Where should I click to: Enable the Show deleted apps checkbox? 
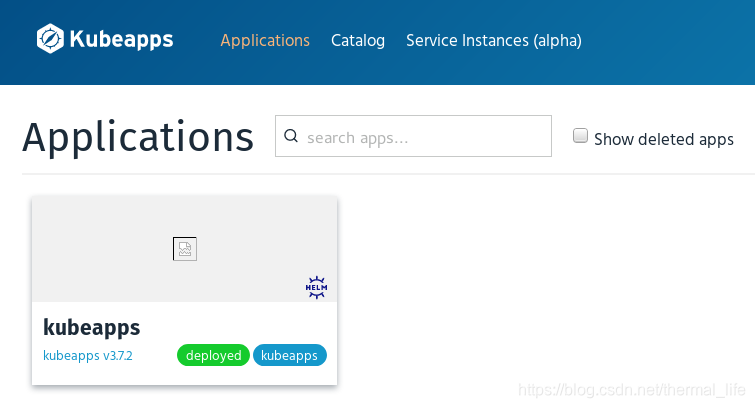tap(580, 135)
